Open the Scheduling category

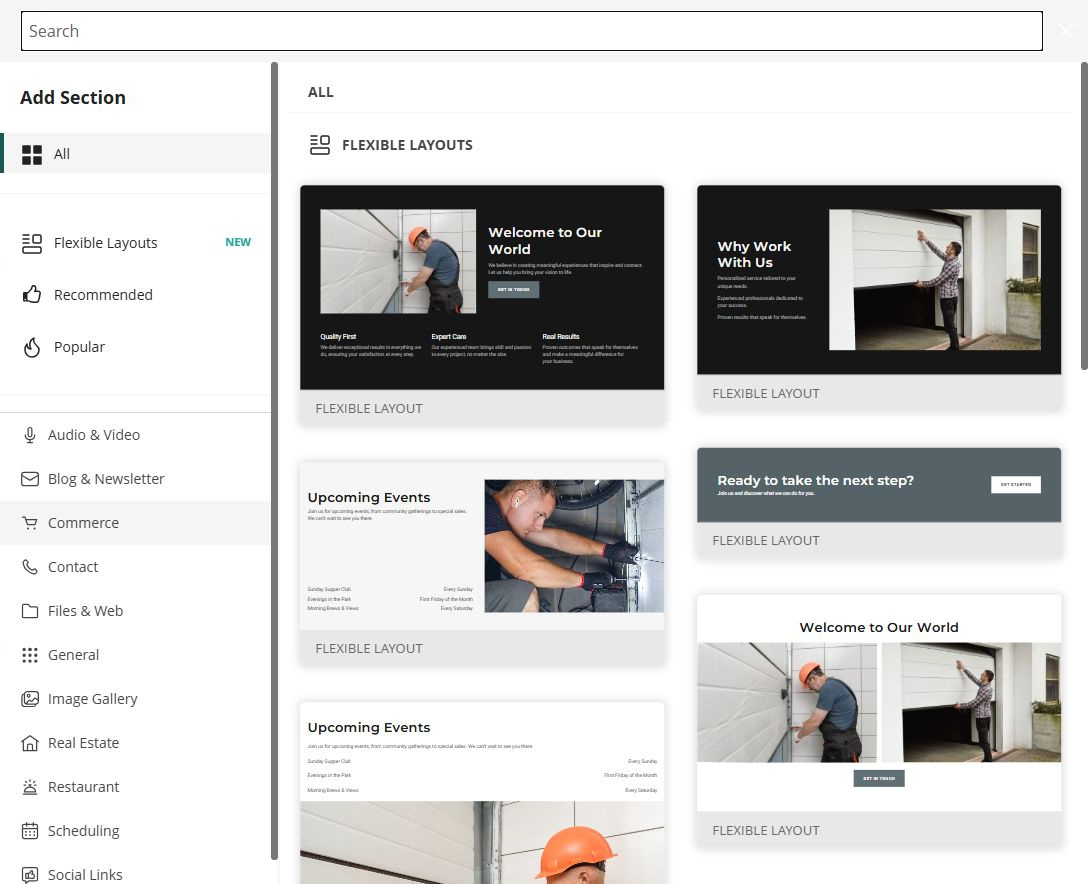pos(135,831)
